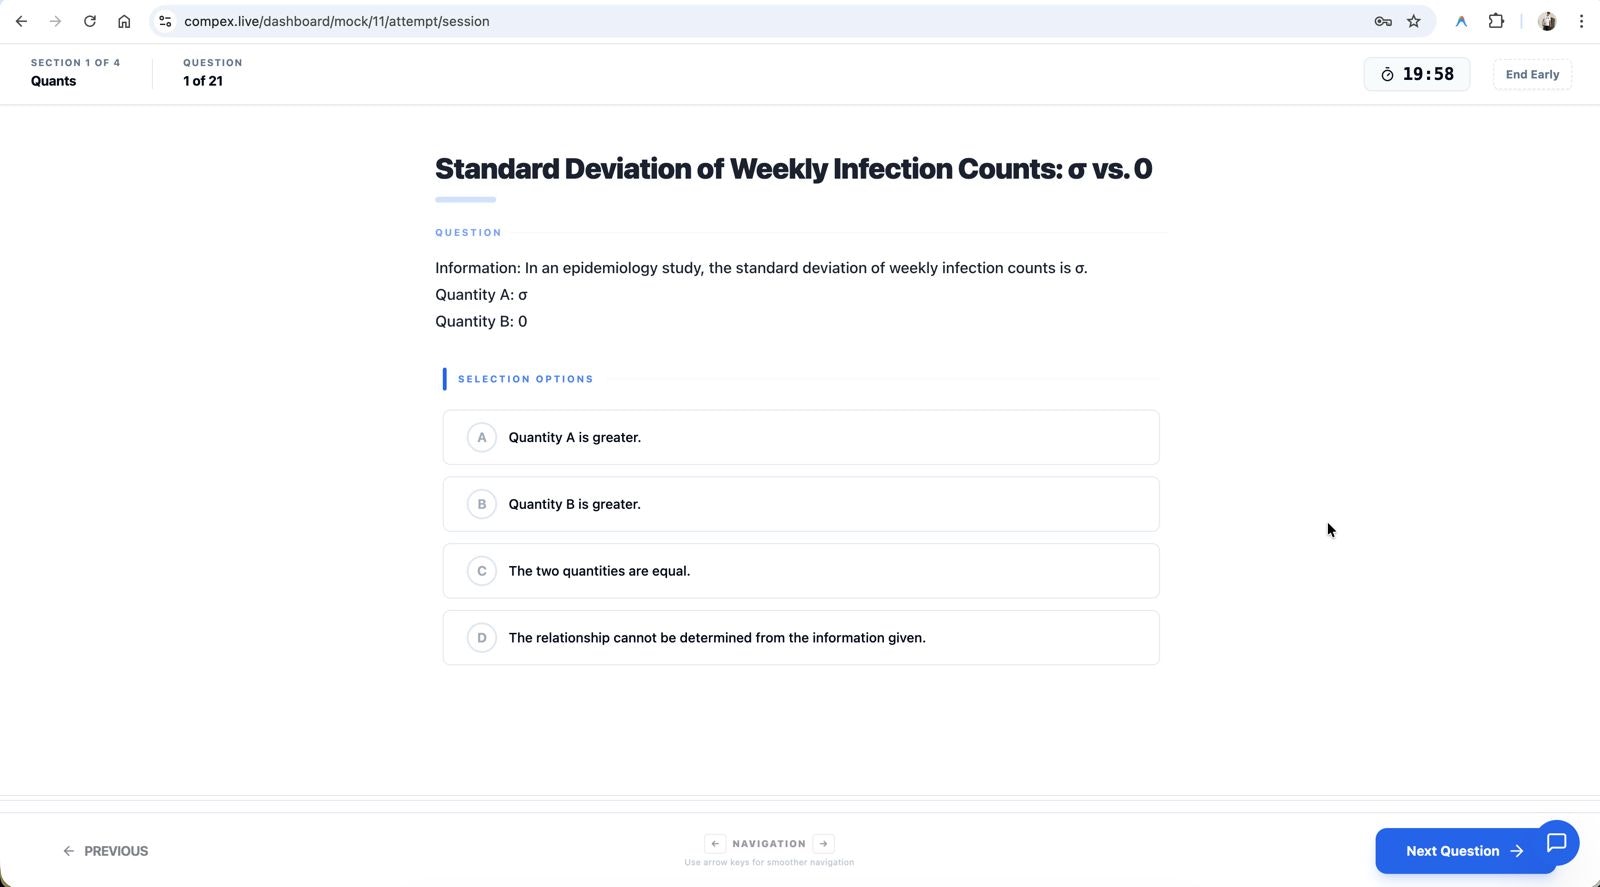Screen dimensions: 1600x887
Task: Click the stopwatch timer icon
Action: pos(1388,74)
